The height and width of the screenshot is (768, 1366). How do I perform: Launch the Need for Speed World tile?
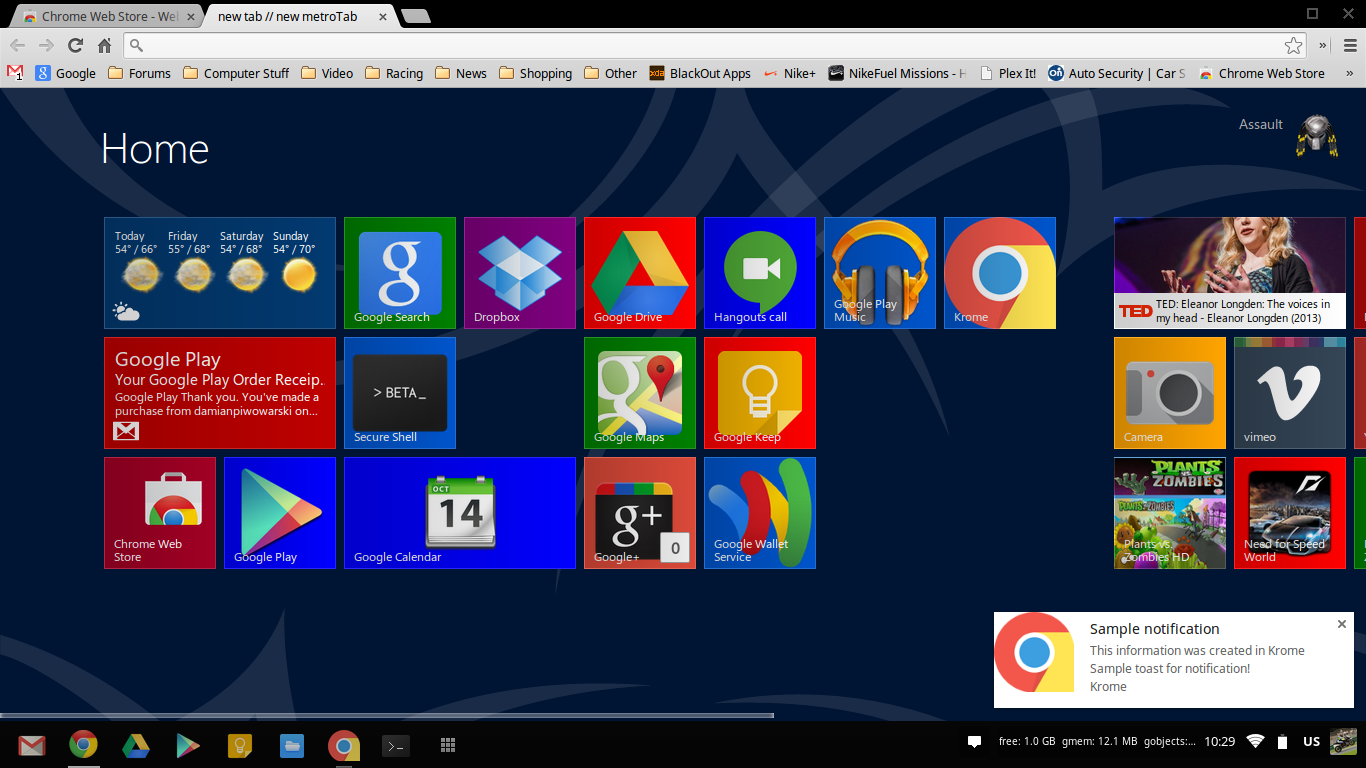pyautogui.click(x=1290, y=513)
